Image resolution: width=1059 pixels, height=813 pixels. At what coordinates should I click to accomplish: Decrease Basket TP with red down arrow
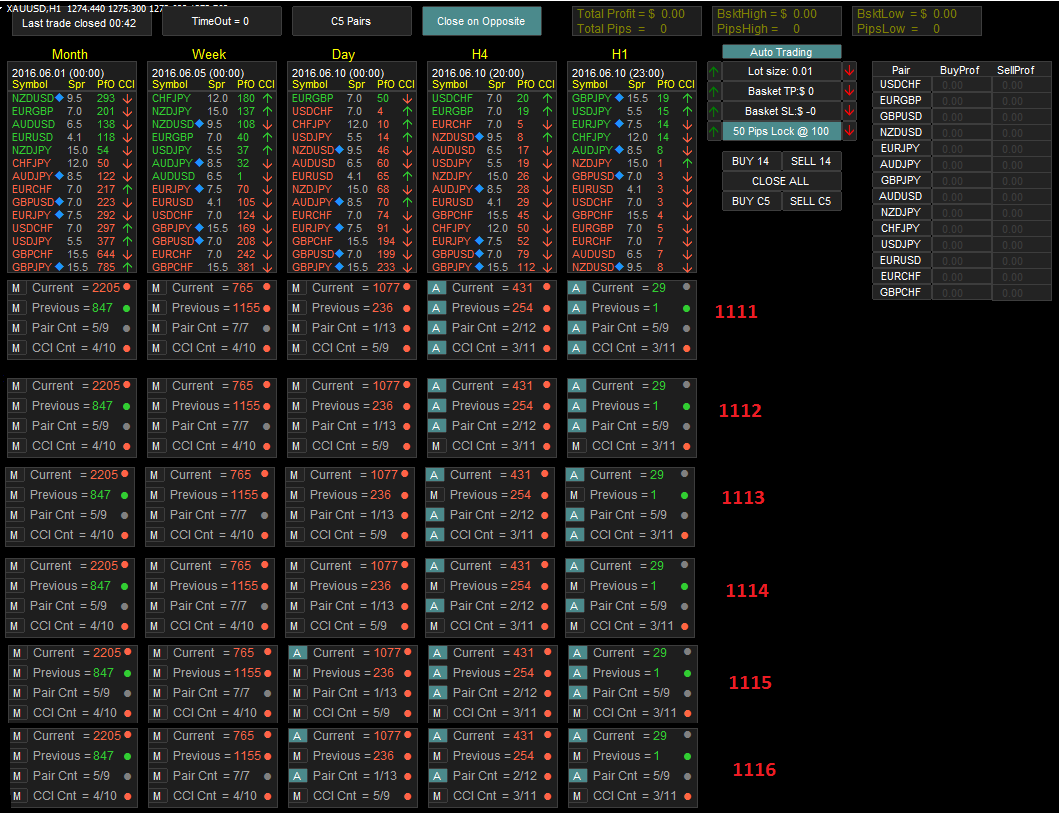[x=849, y=91]
